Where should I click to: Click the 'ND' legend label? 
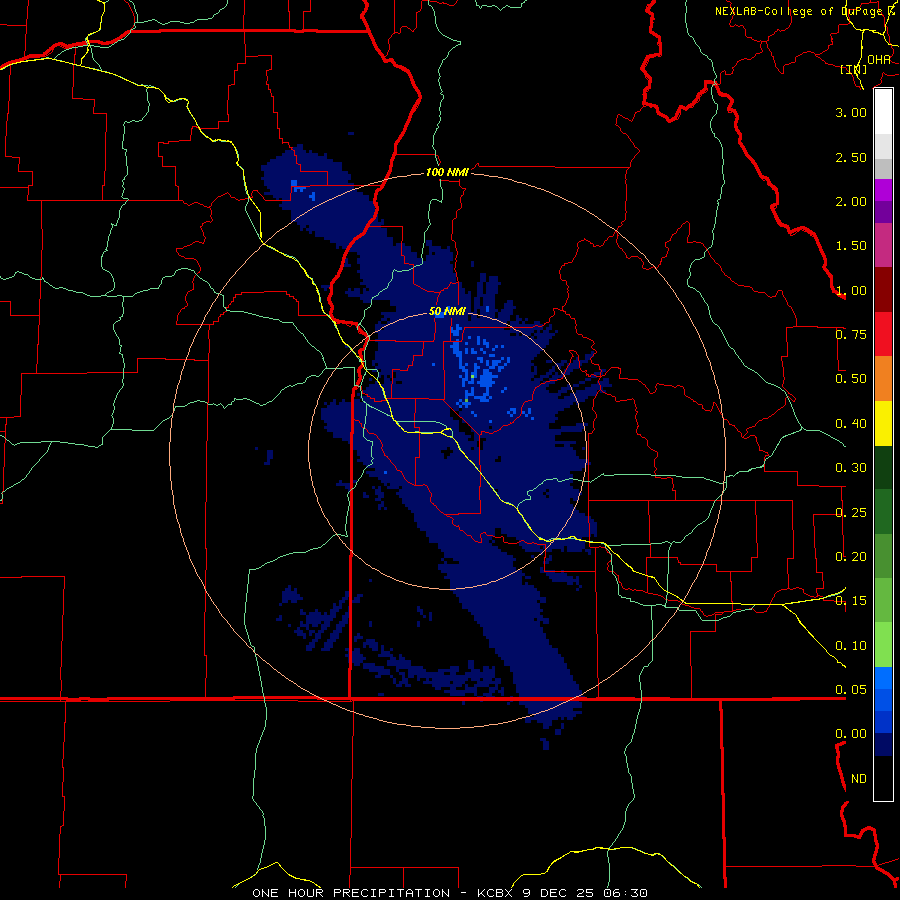point(859,779)
